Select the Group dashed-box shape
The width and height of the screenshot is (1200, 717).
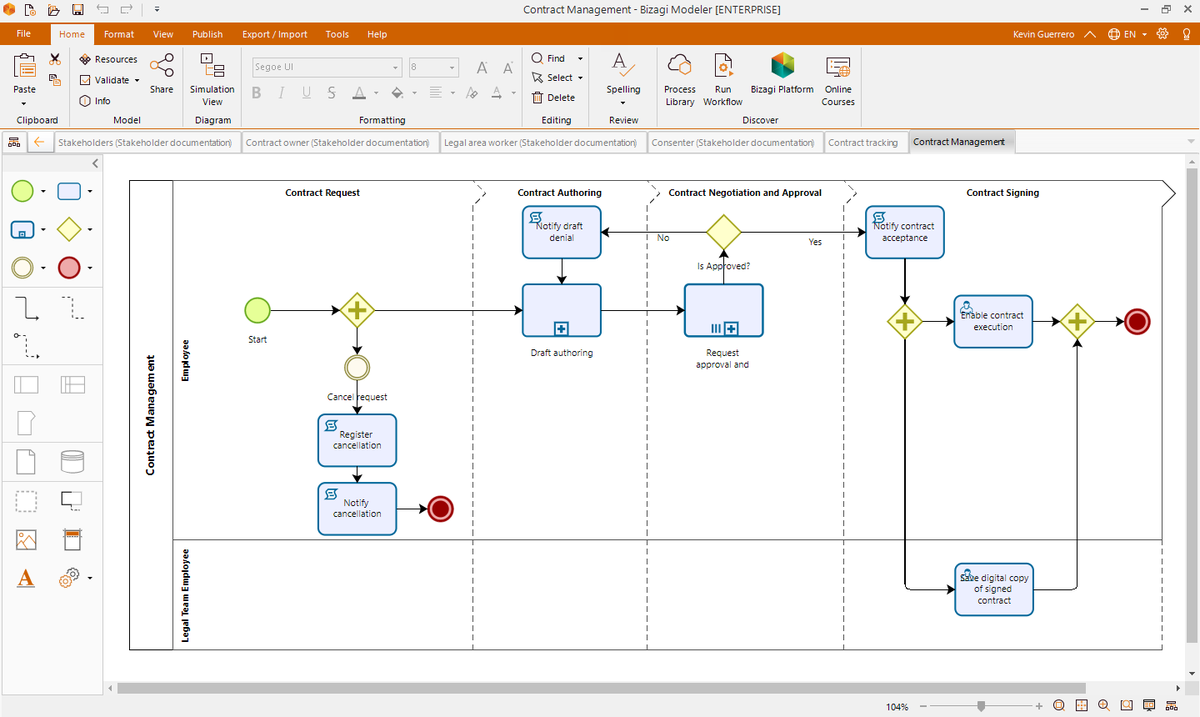point(26,500)
